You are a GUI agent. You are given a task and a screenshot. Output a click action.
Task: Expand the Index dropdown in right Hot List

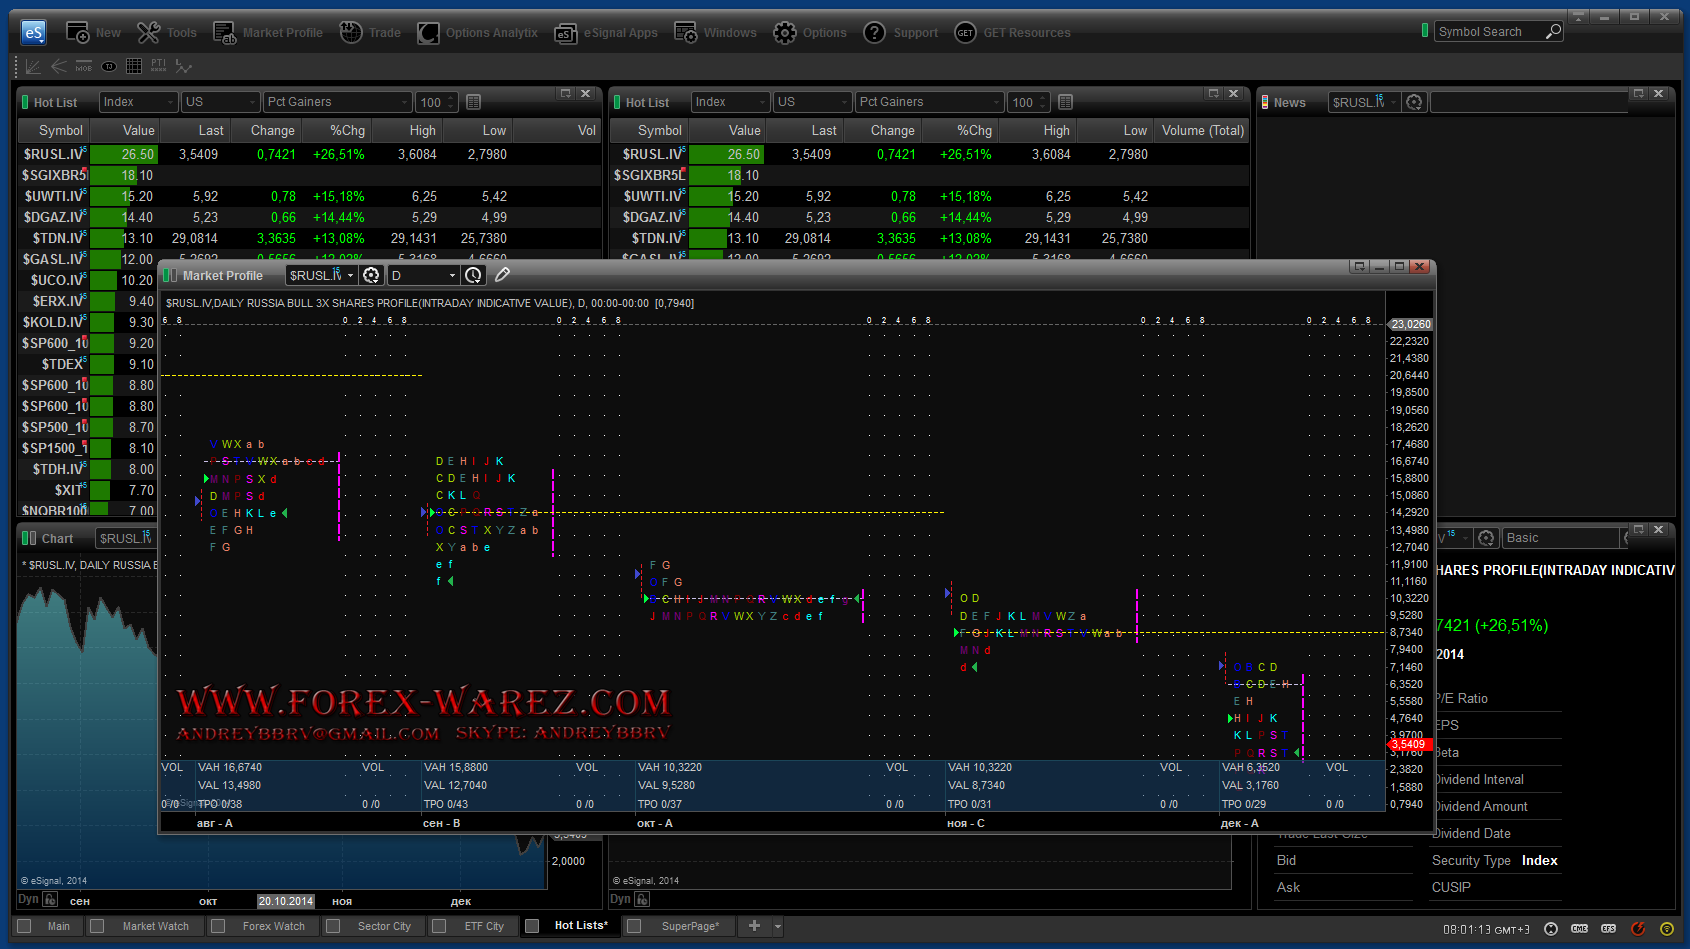point(762,102)
